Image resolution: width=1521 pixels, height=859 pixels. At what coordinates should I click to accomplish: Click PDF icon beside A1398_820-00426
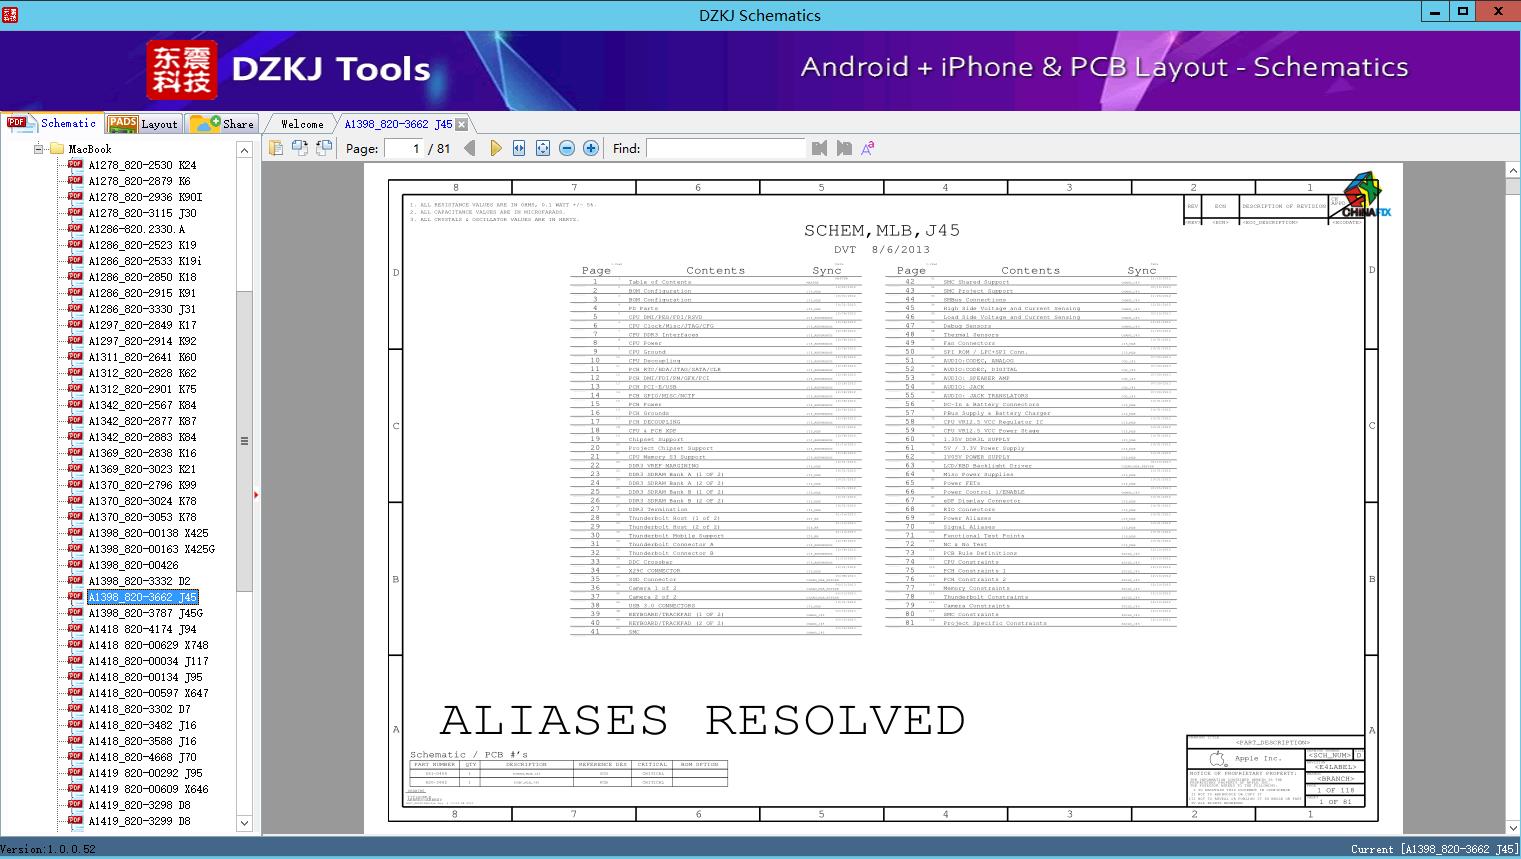[75, 564]
